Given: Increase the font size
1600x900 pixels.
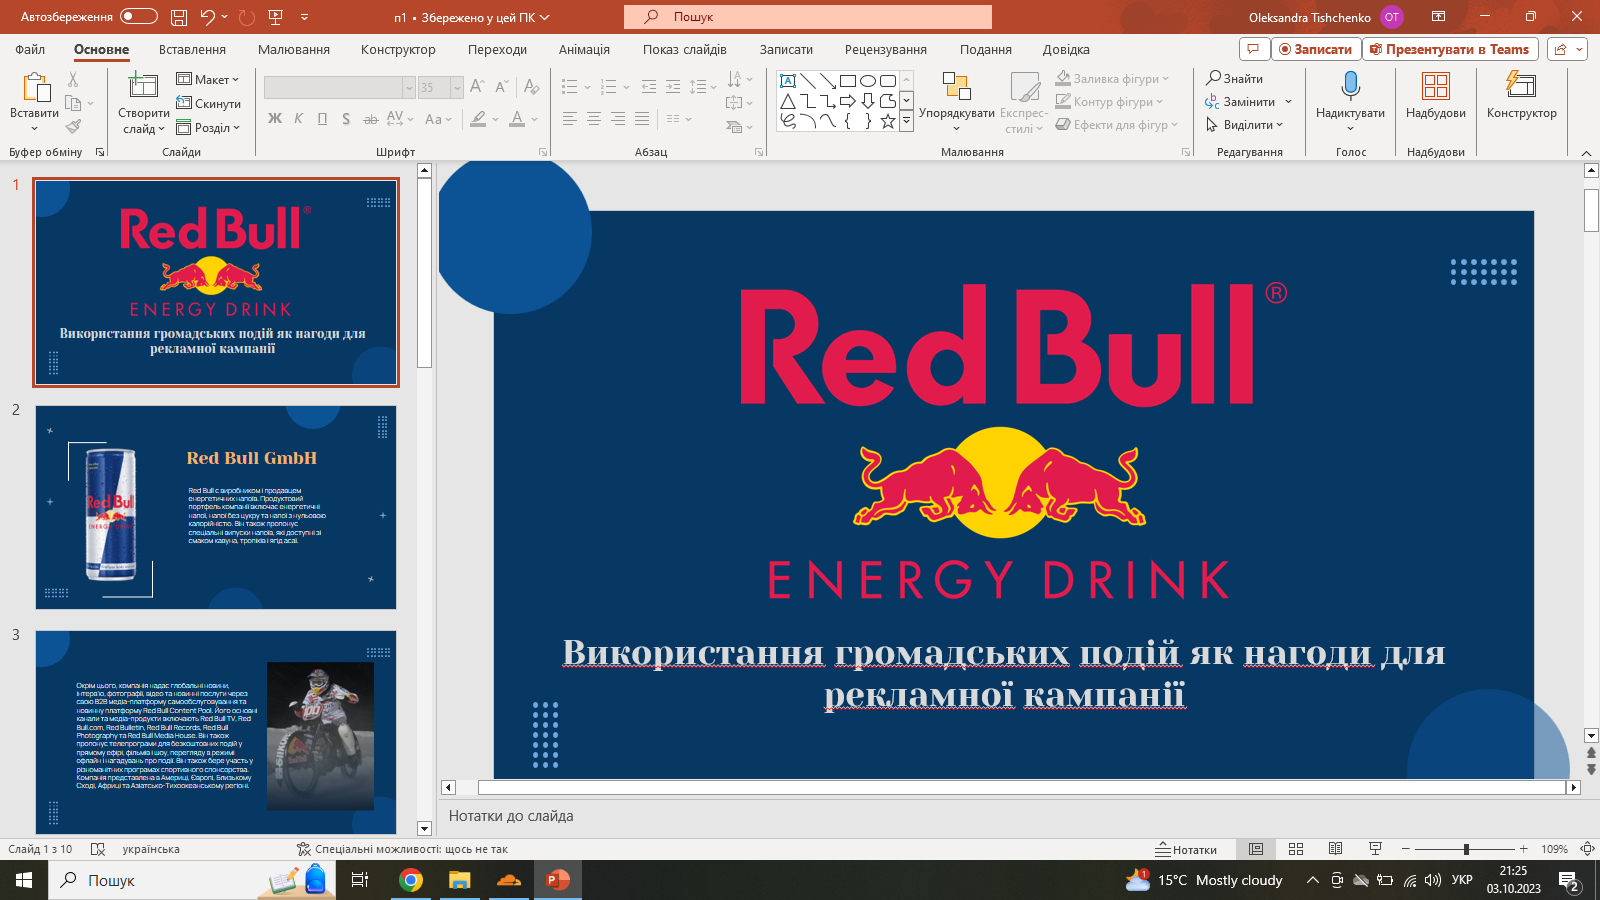Looking at the screenshot, I should click(x=477, y=87).
